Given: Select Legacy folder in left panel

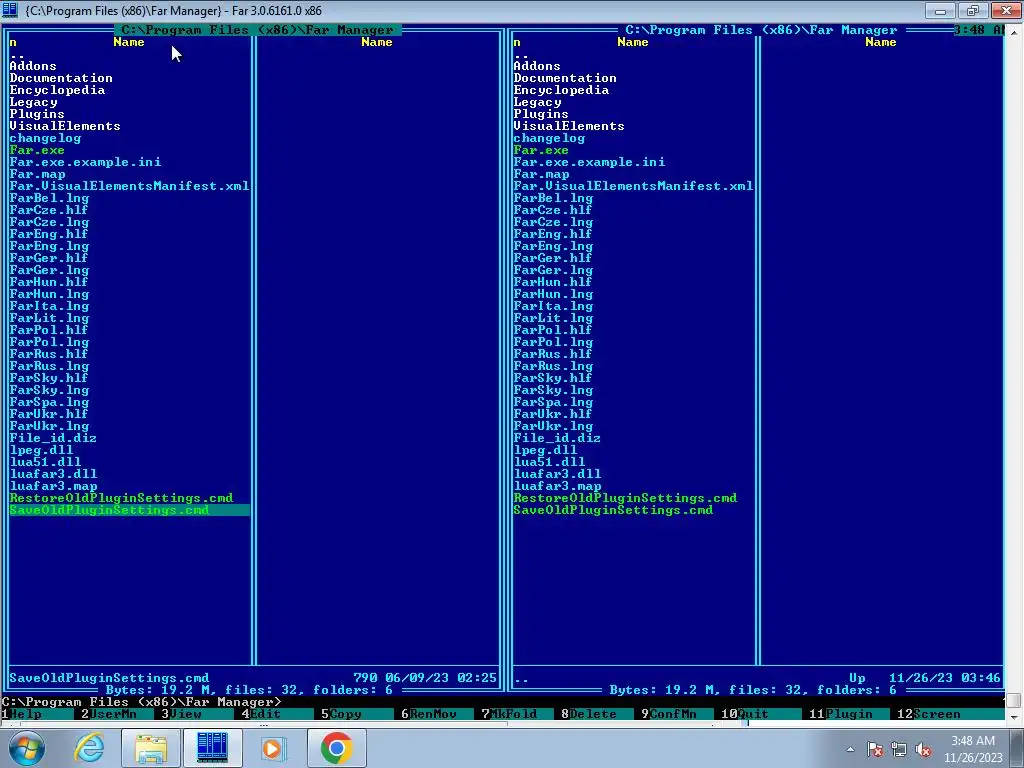Looking at the screenshot, I should click(33, 102).
